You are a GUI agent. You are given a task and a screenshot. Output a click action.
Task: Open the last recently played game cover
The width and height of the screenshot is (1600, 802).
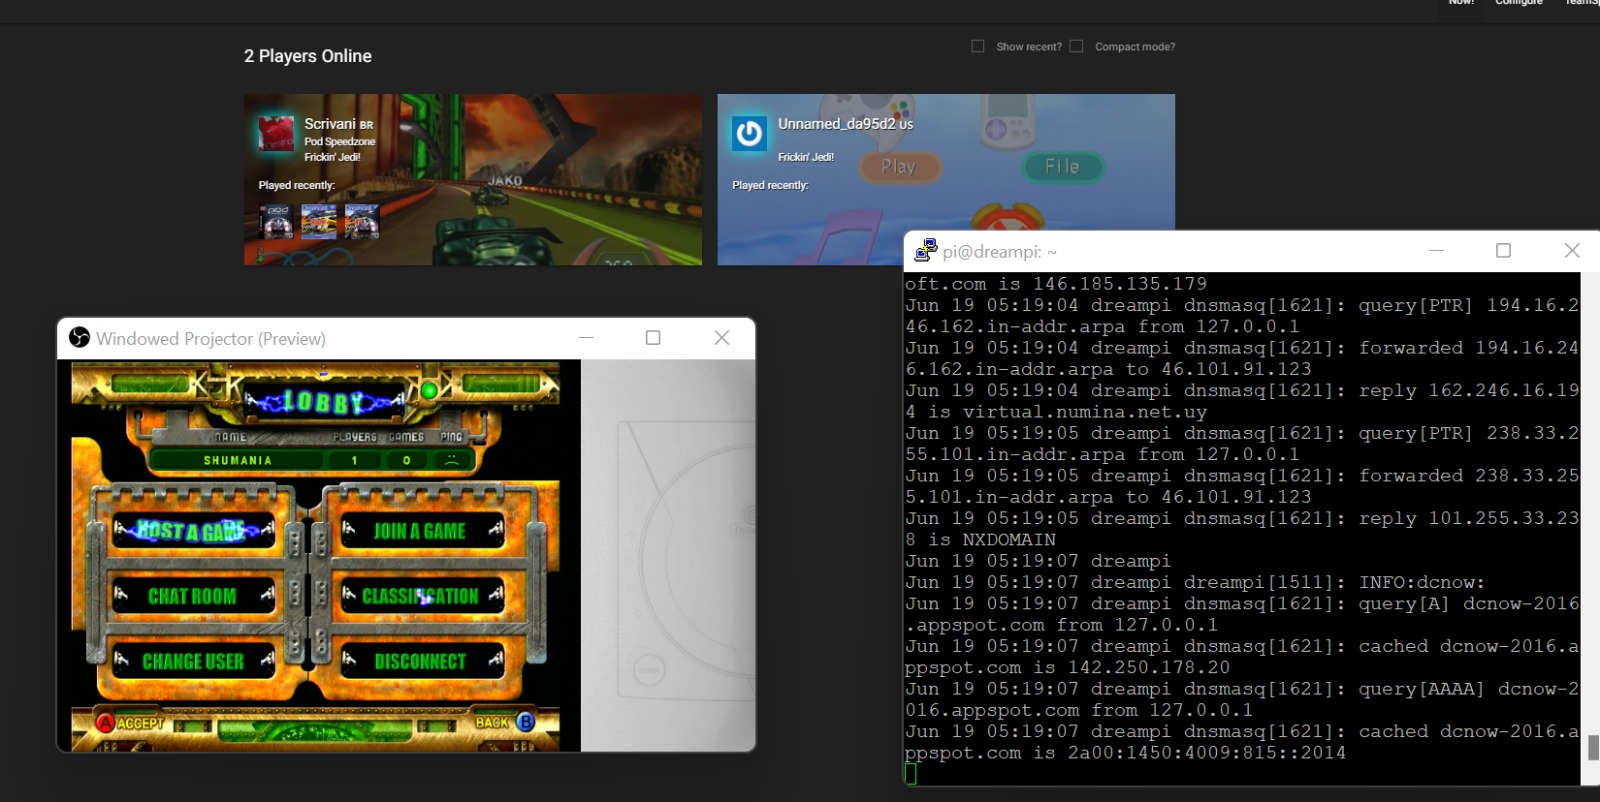(362, 221)
